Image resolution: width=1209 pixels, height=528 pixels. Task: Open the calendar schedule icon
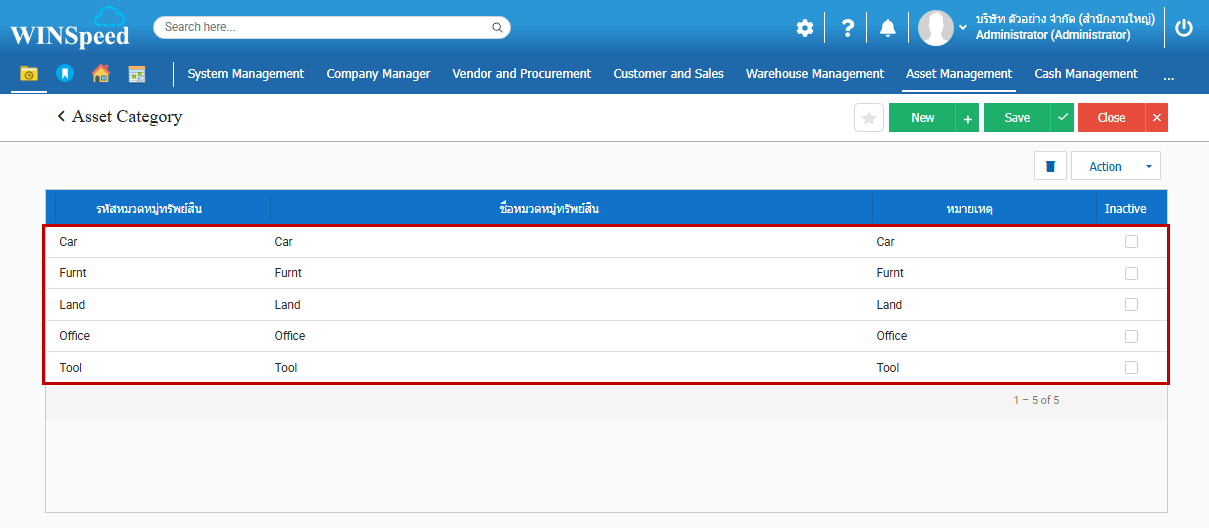[x=137, y=74]
